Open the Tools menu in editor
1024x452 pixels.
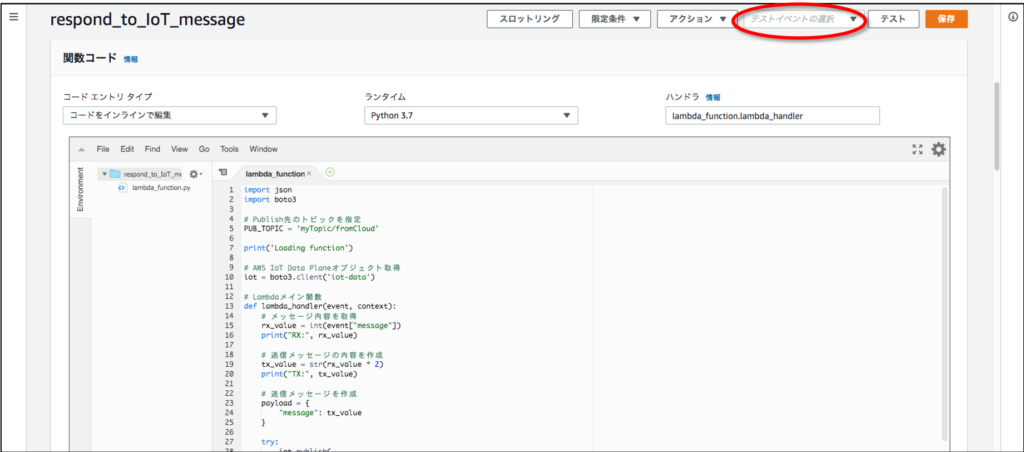tap(230, 149)
